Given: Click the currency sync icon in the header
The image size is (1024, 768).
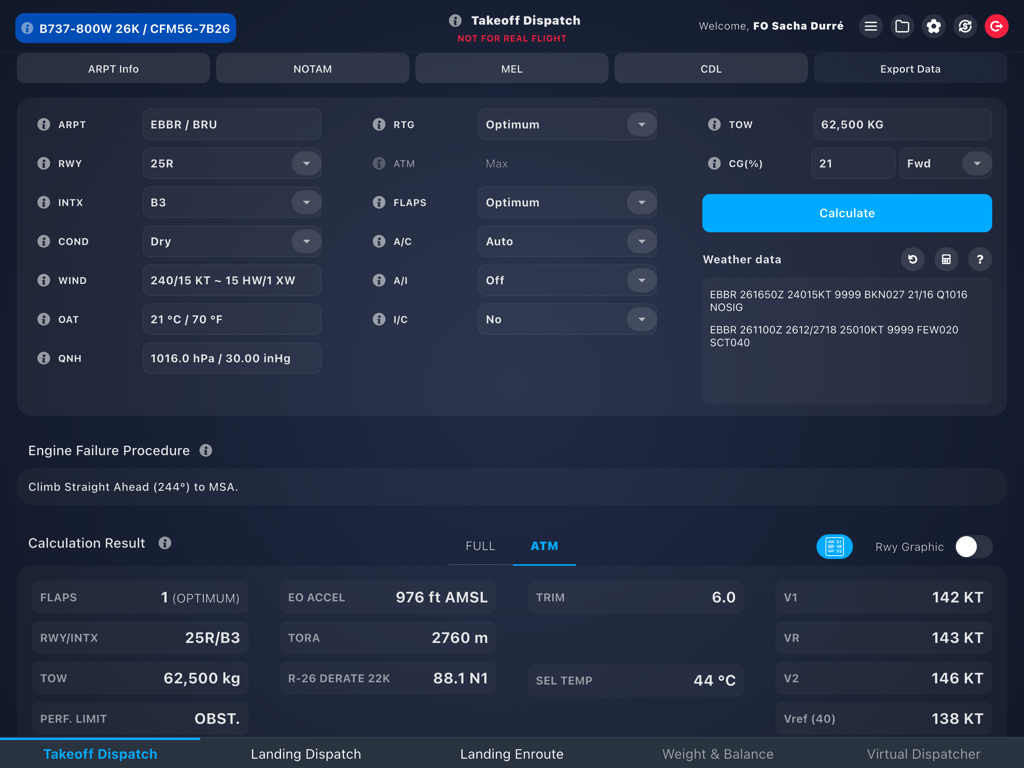Looking at the screenshot, I should (x=964, y=26).
